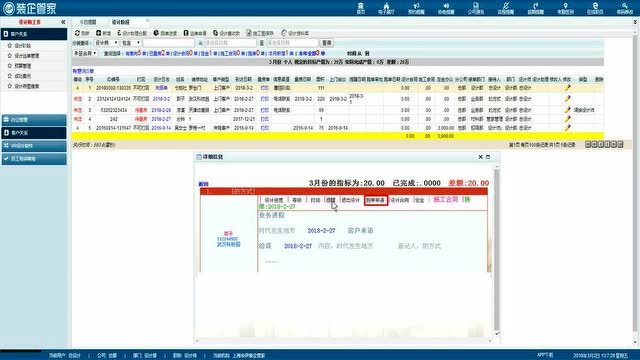The image size is (640, 360).
Task: Click the search text field in the query row
Action: pos(168,43)
